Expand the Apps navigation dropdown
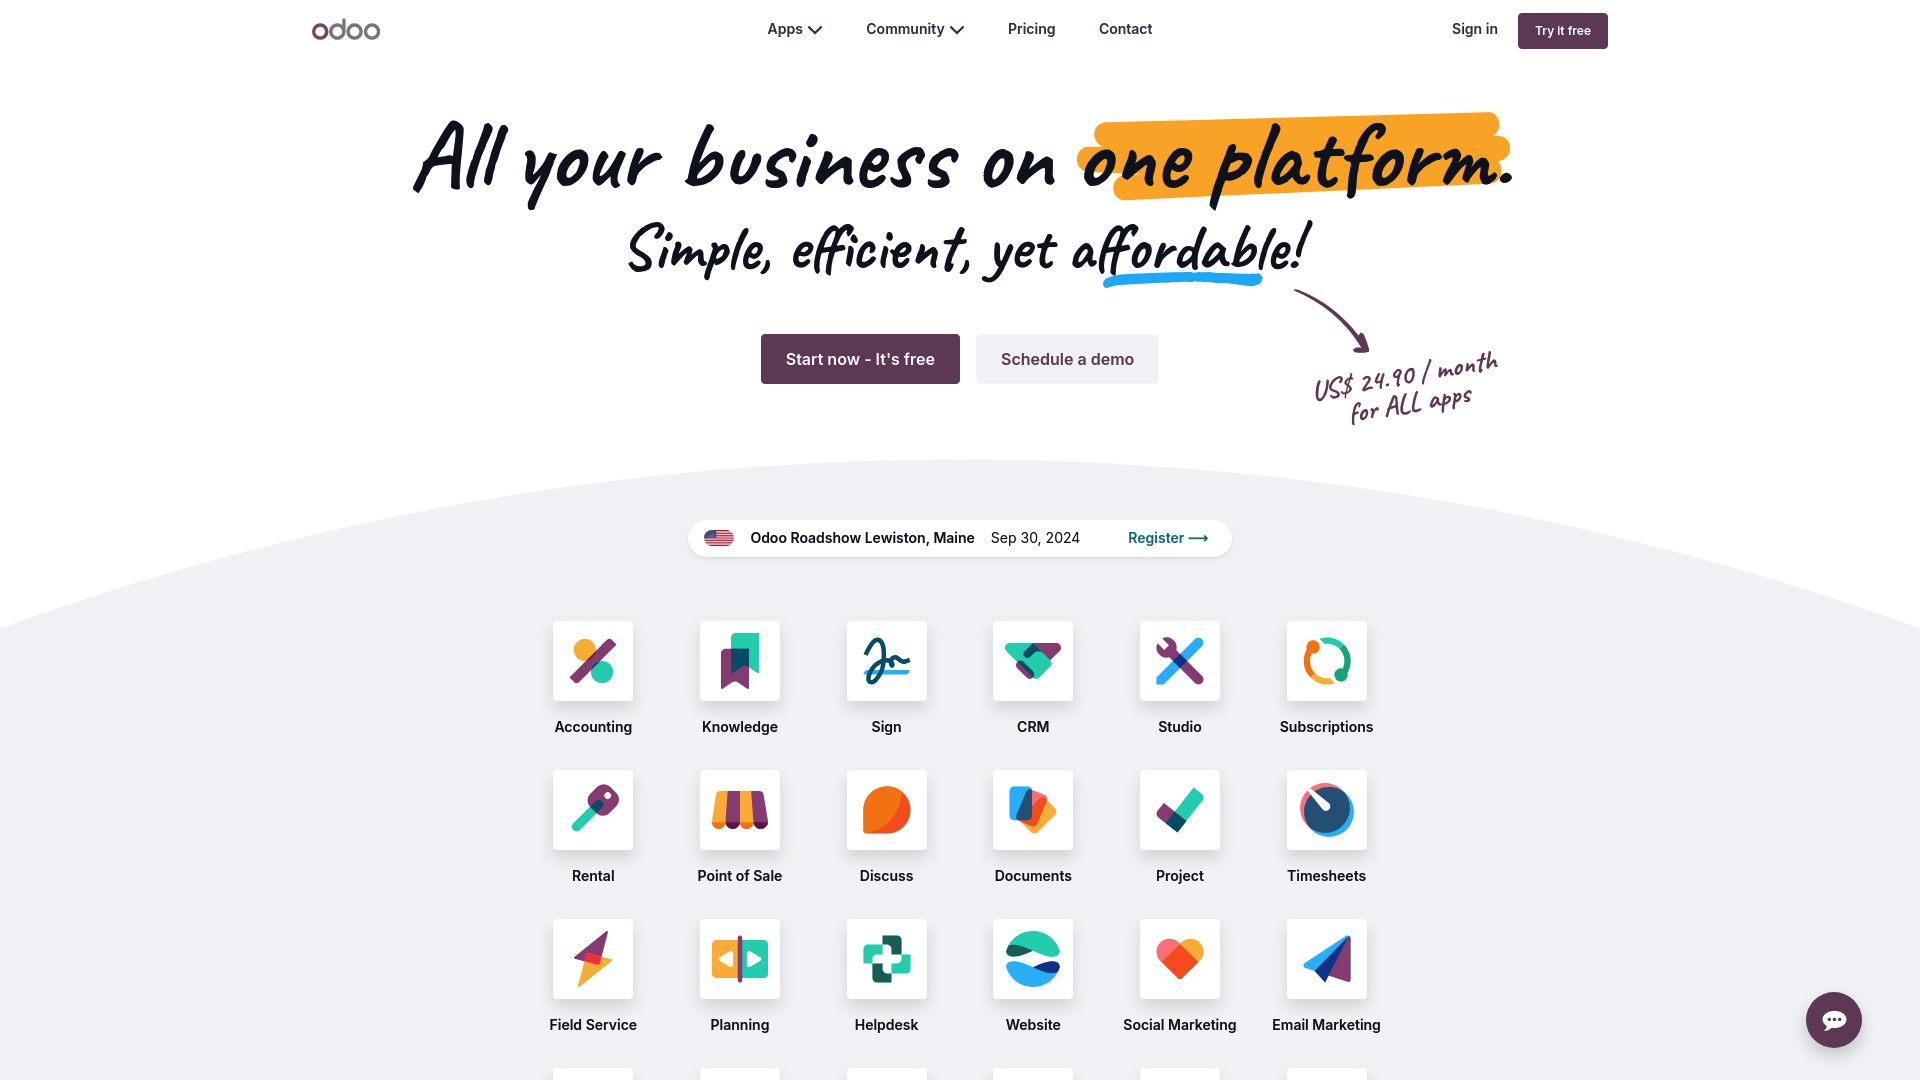The image size is (1920, 1080). [x=793, y=29]
